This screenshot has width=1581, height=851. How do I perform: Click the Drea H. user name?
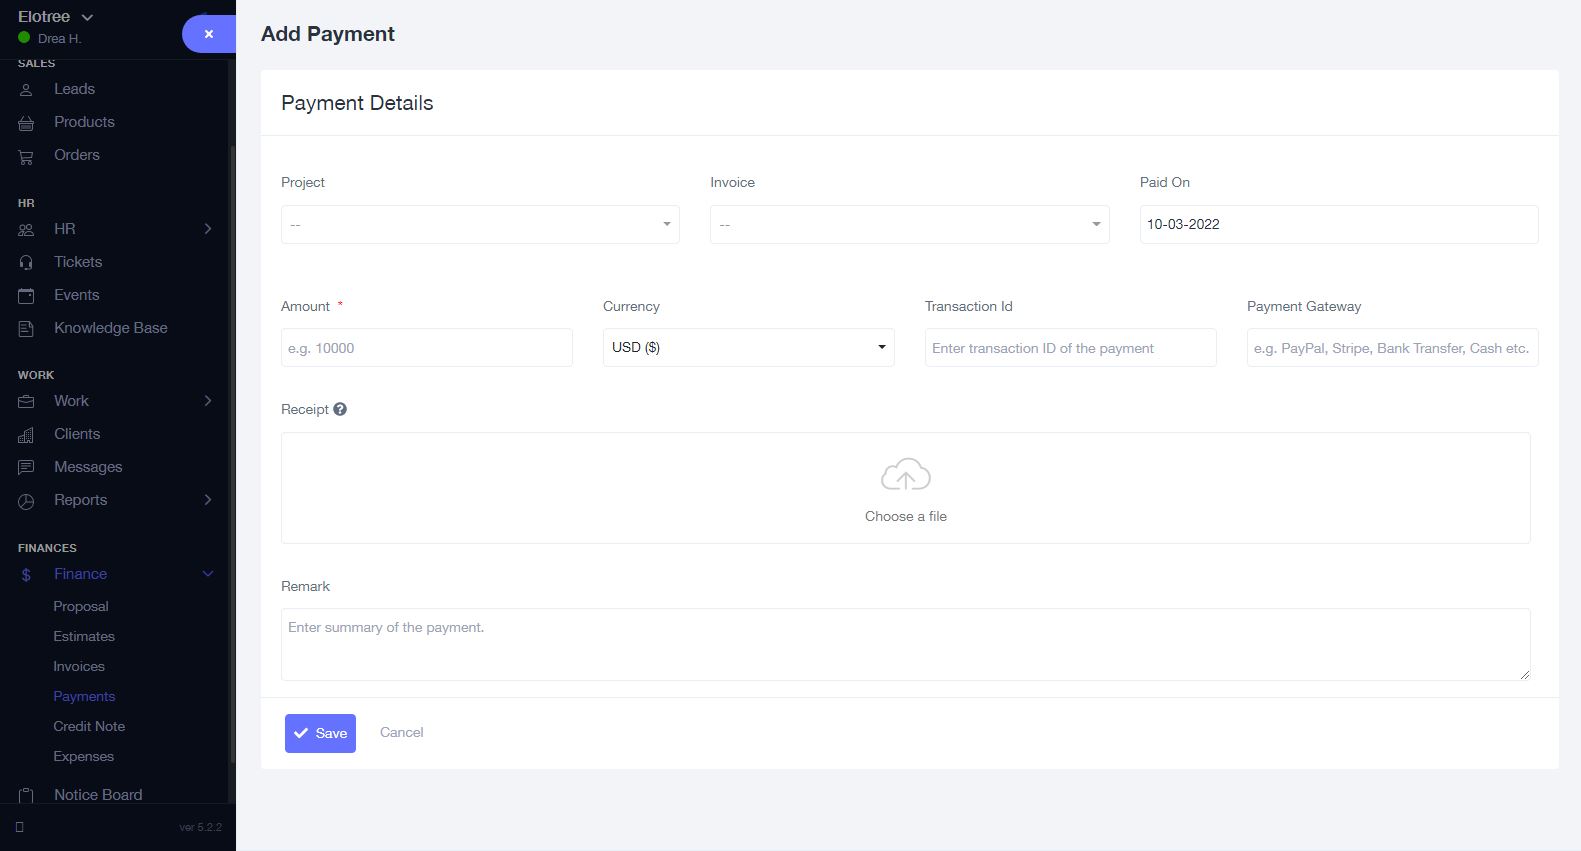[60, 38]
